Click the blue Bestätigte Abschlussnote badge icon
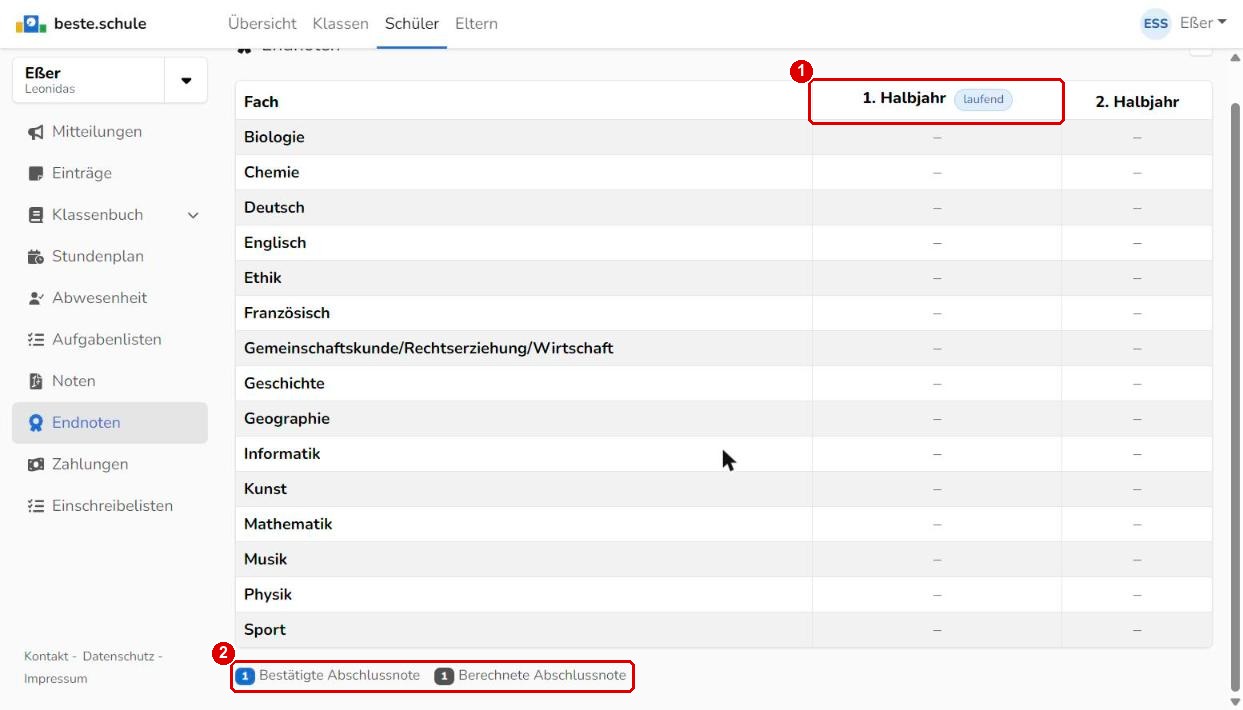Viewport: 1243px width, 710px height. [x=245, y=676]
